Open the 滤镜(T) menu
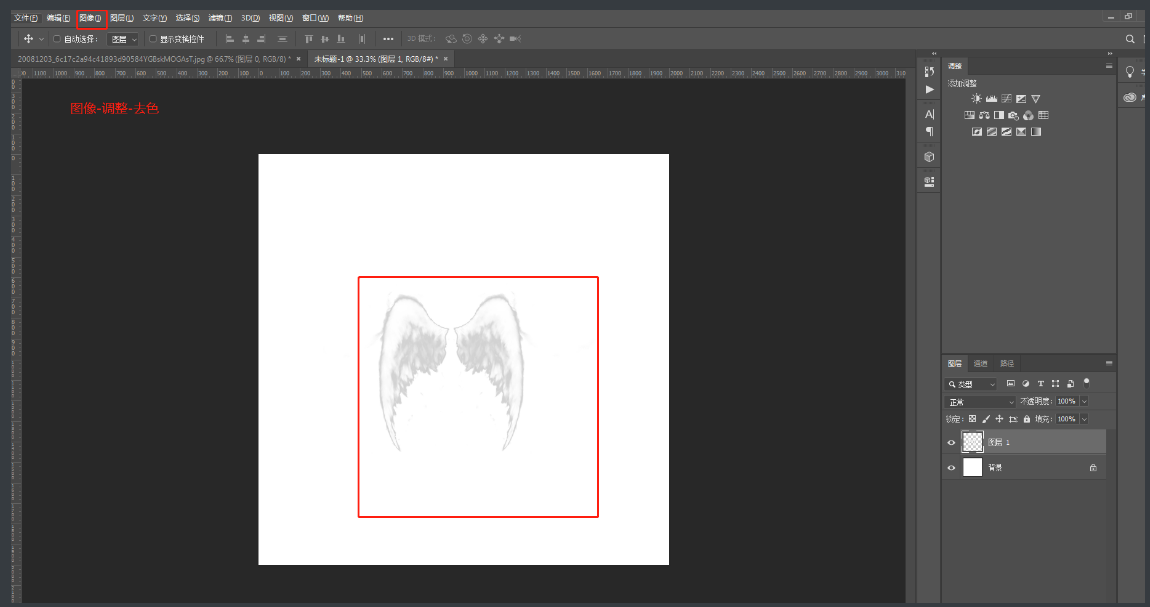The width and height of the screenshot is (1150, 607). pyautogui.click(x=220, y=18)
